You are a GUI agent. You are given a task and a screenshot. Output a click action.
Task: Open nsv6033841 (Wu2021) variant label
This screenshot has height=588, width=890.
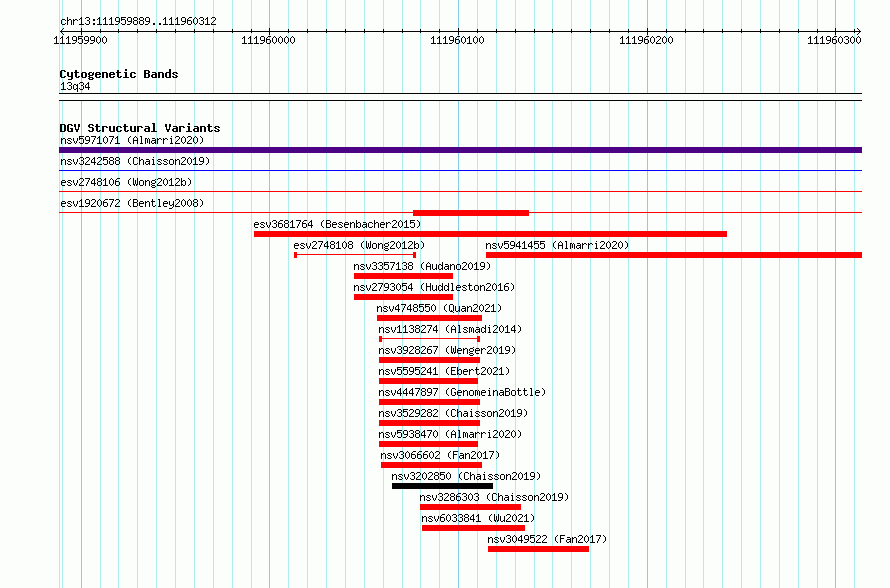478,518
